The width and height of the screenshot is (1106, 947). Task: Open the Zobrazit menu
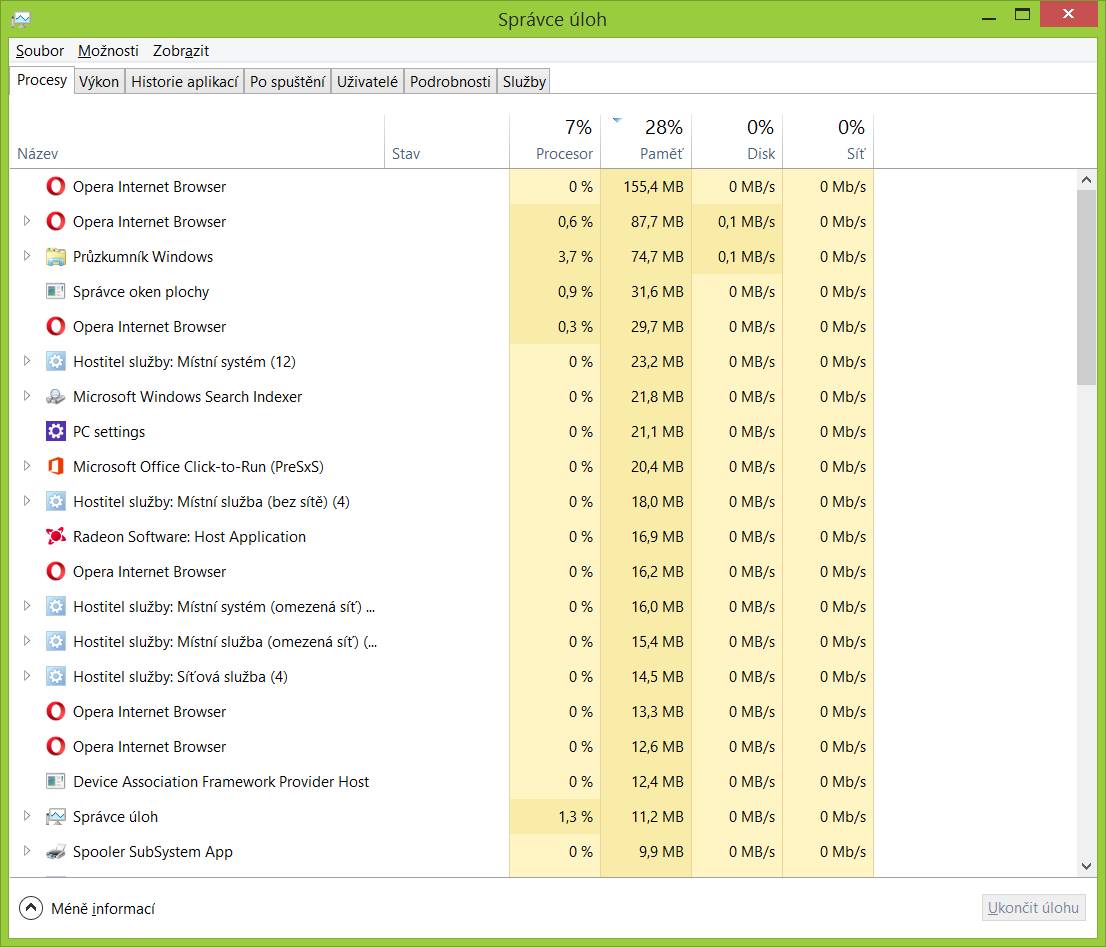(181, 51)
